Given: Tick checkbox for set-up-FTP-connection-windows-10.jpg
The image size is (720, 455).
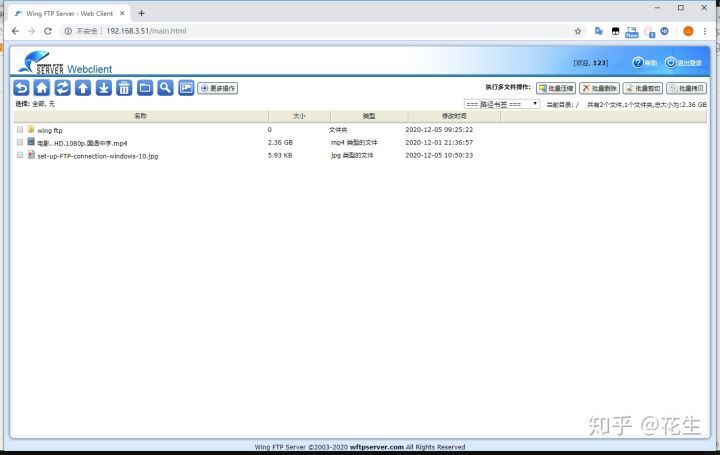Looking at the screenshot, I should [x=20, y=155].
